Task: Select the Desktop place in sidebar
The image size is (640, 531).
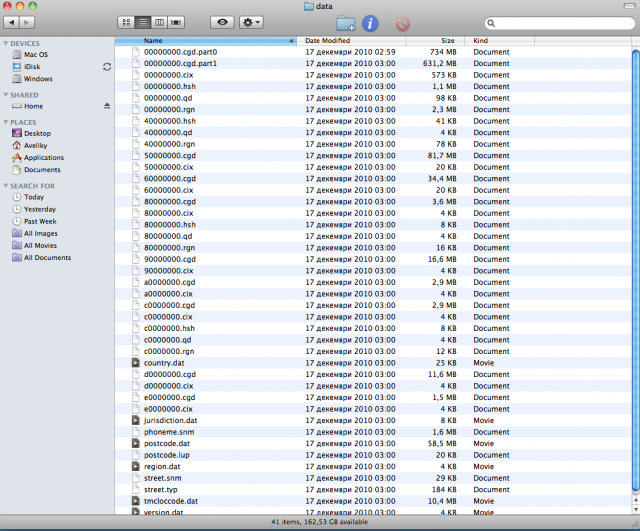Action: (x=38, y=133)
